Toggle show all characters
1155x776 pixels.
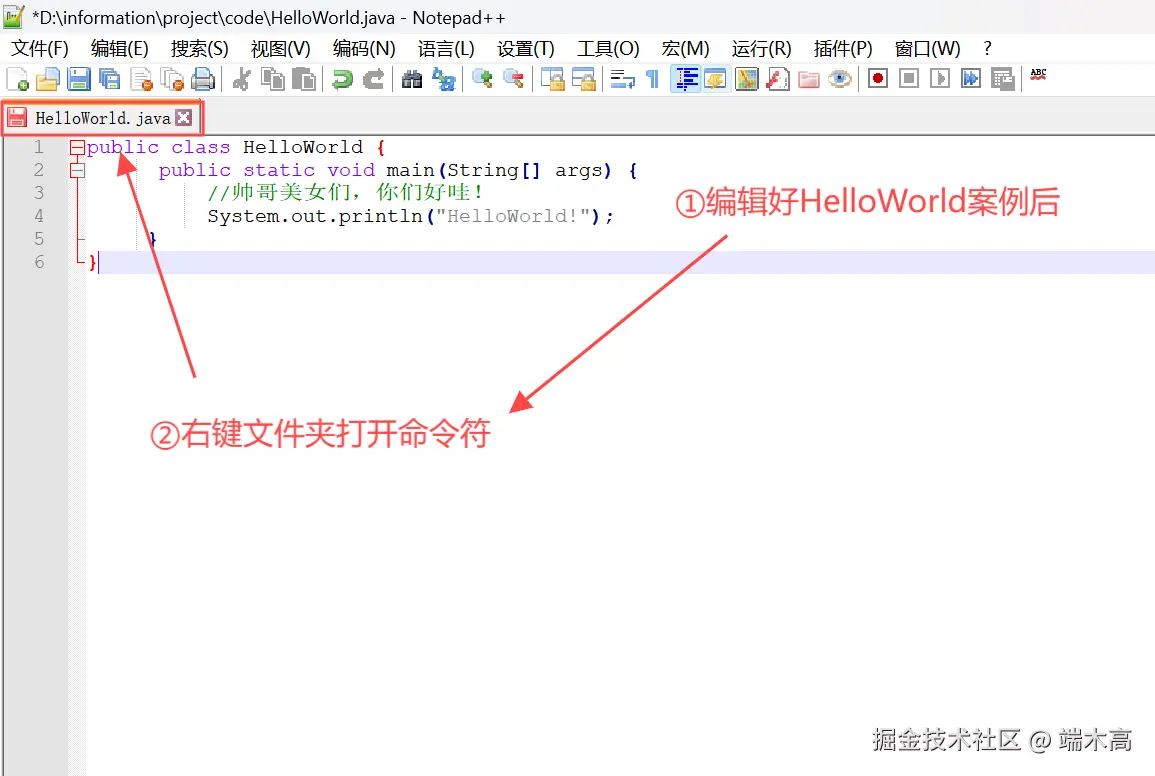(652, 78)
